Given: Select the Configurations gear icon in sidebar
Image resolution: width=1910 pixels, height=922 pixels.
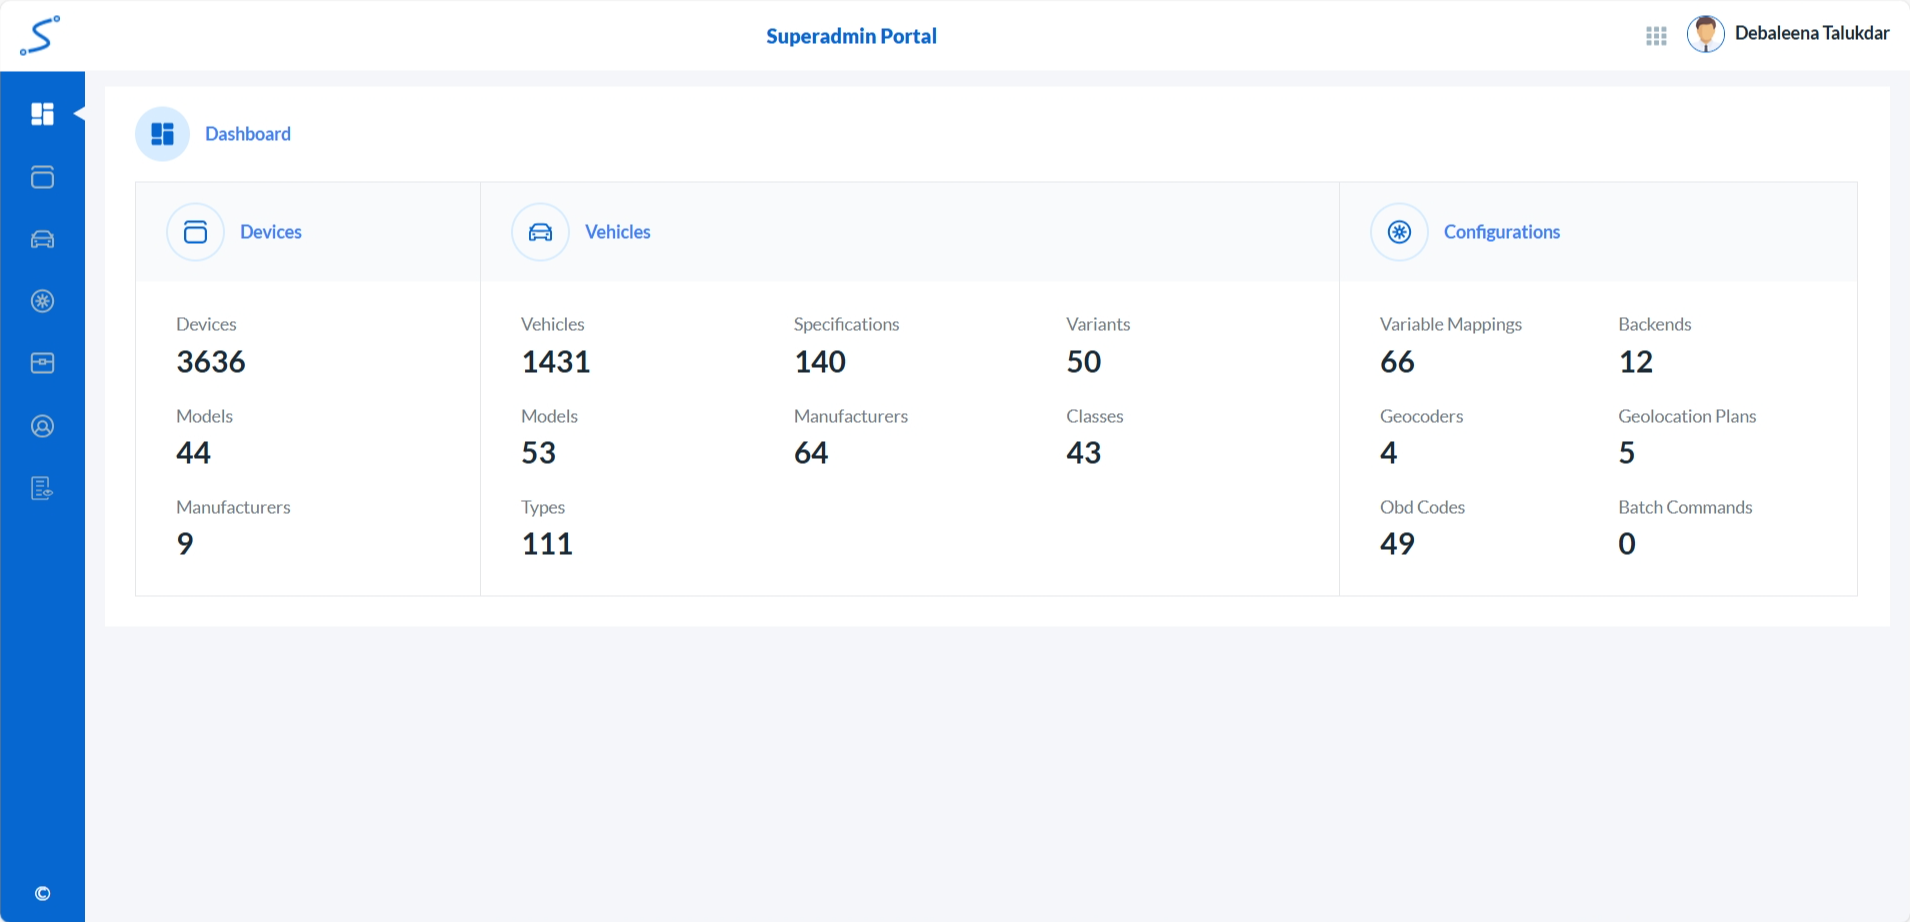Looking at the screenshot, I should [42, 301].
